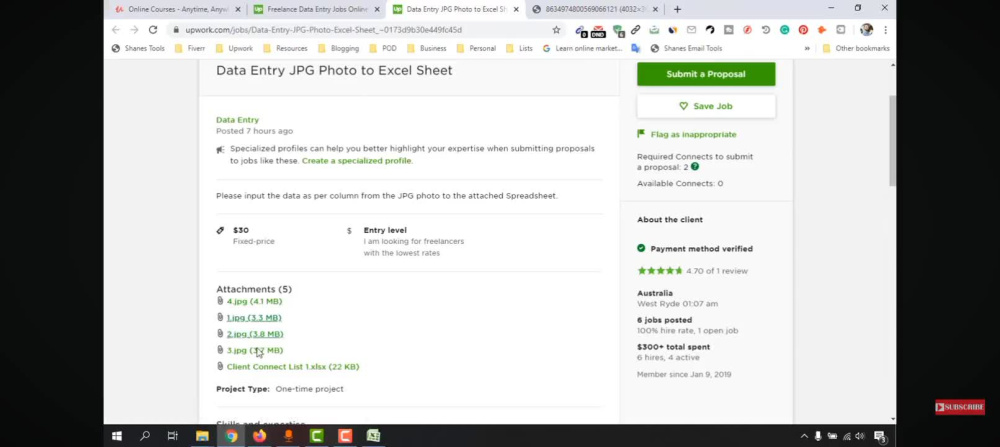Screen dimensions: 1000x447
Task: Click the envelope mail extension icon
Action: tap(691, 30)
